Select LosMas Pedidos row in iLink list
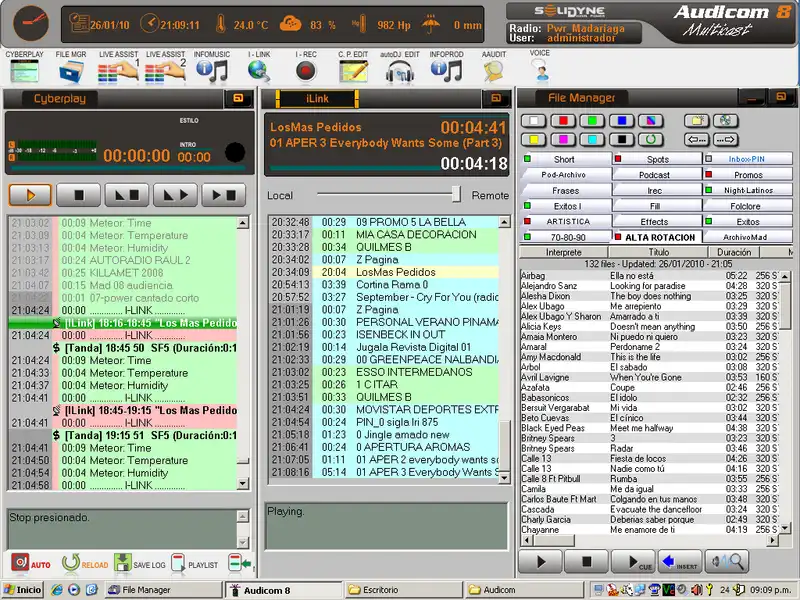The width and height of the screenshot is (800, 600). tap(384, 272)
